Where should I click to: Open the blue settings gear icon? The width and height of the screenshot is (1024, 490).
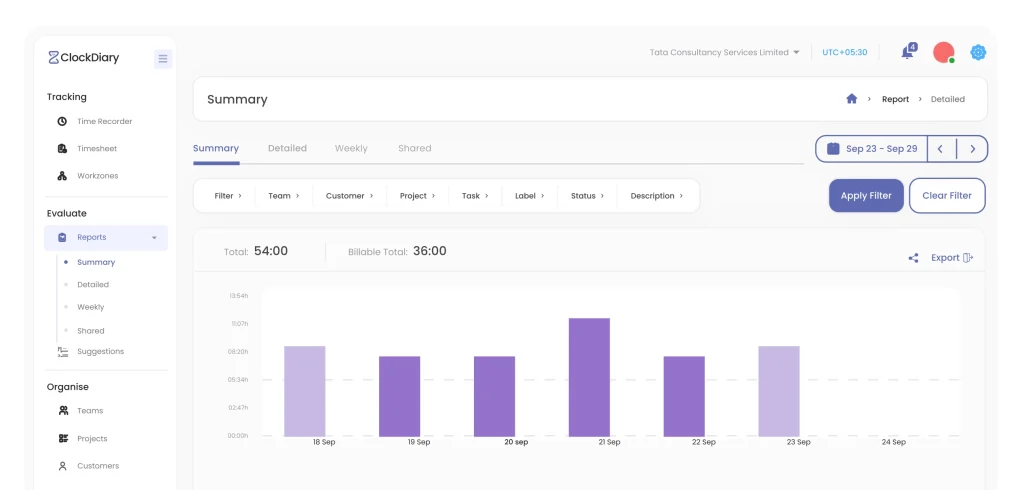(x=978, y=52)
